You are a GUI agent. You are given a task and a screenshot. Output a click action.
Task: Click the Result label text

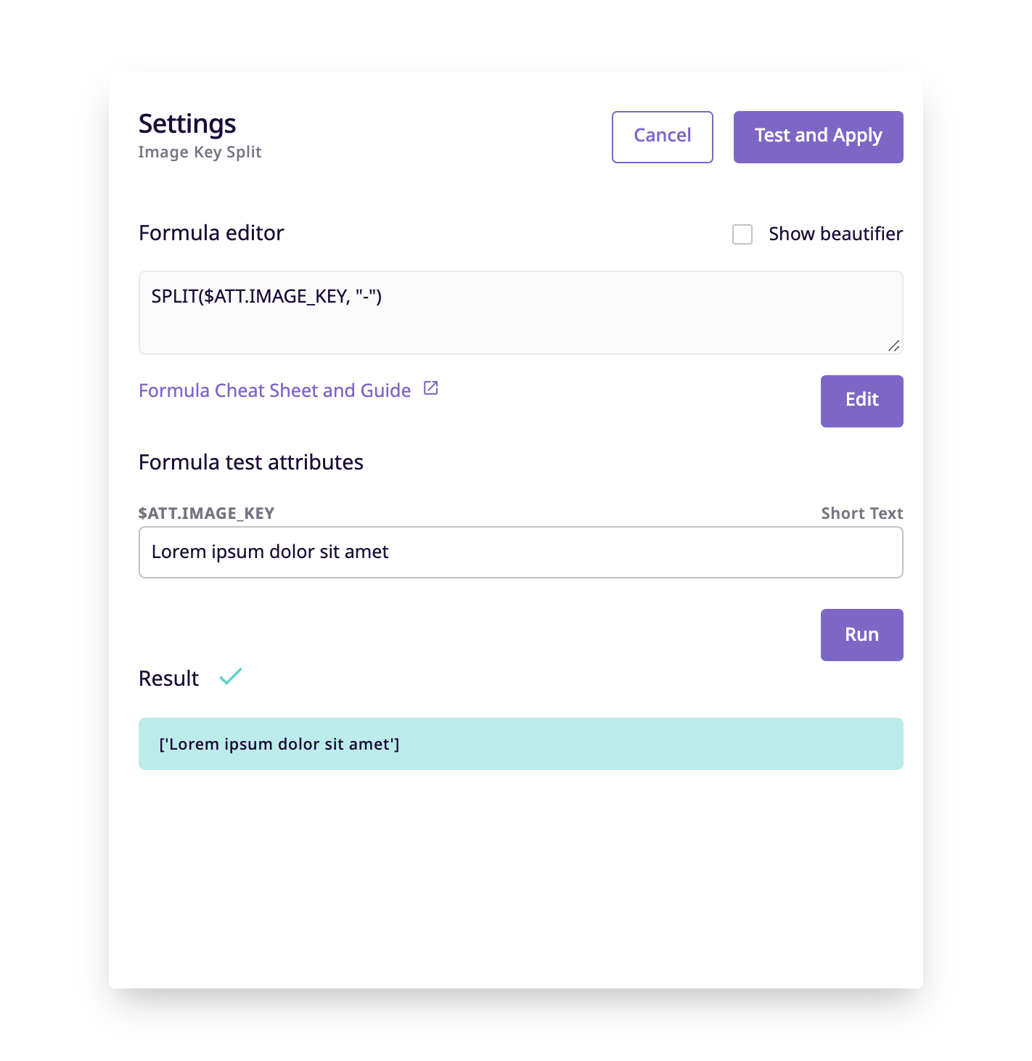click(x=168, y=678)
